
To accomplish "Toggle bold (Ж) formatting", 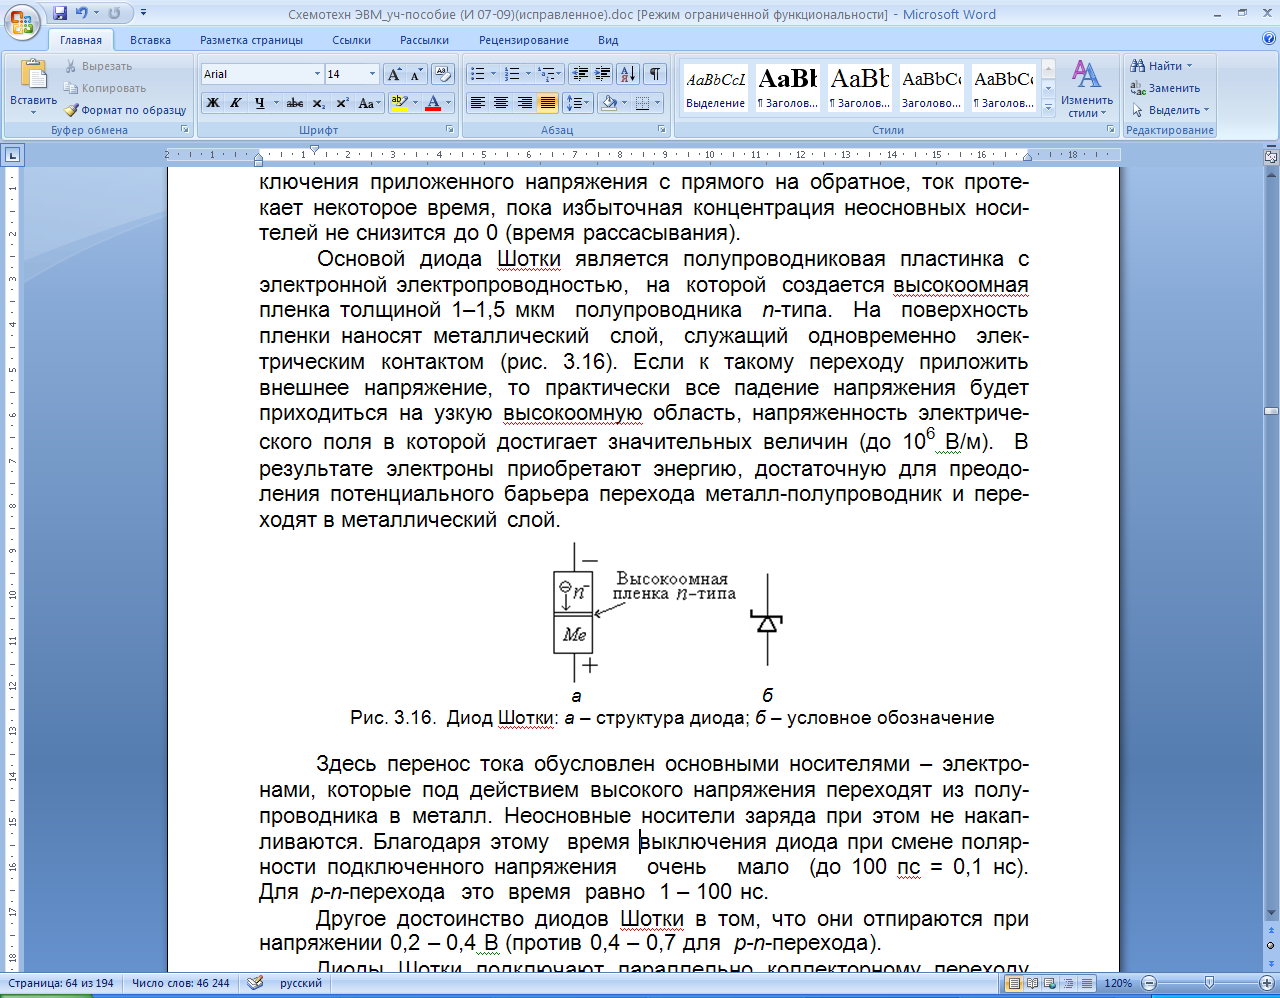I will click(213, 103).
